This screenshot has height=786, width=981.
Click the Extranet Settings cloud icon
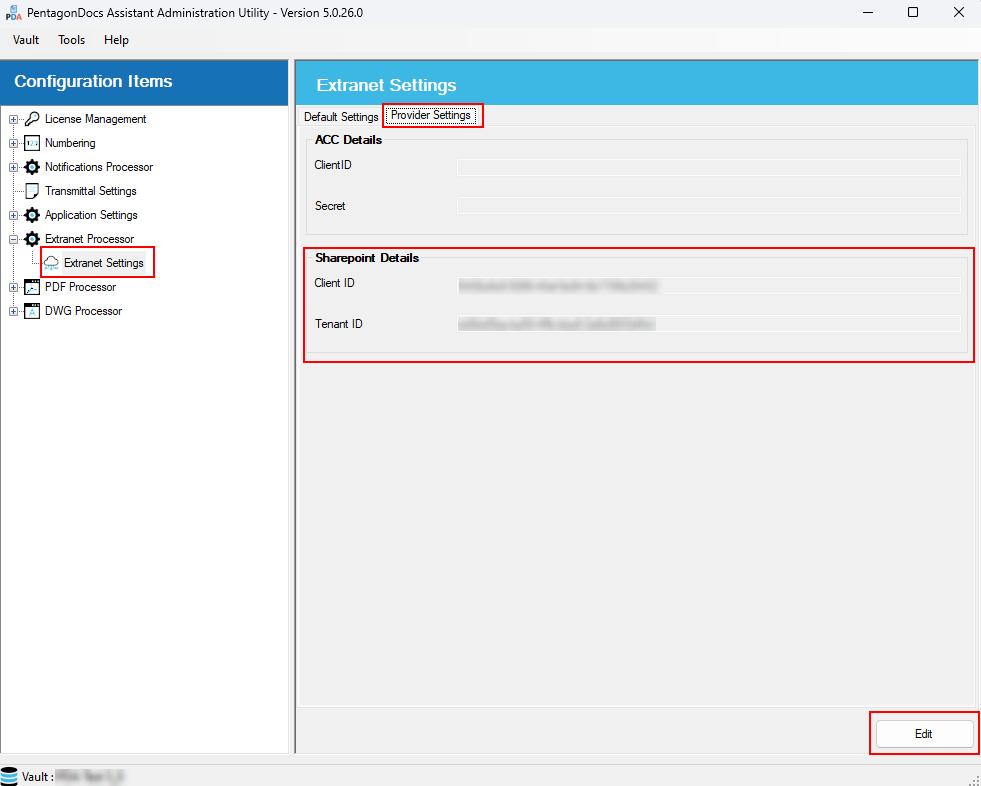51,263
